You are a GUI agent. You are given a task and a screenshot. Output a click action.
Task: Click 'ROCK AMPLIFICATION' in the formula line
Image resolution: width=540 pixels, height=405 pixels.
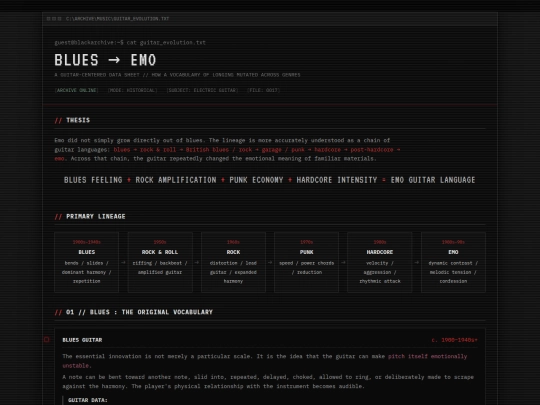tap(176, 180)
